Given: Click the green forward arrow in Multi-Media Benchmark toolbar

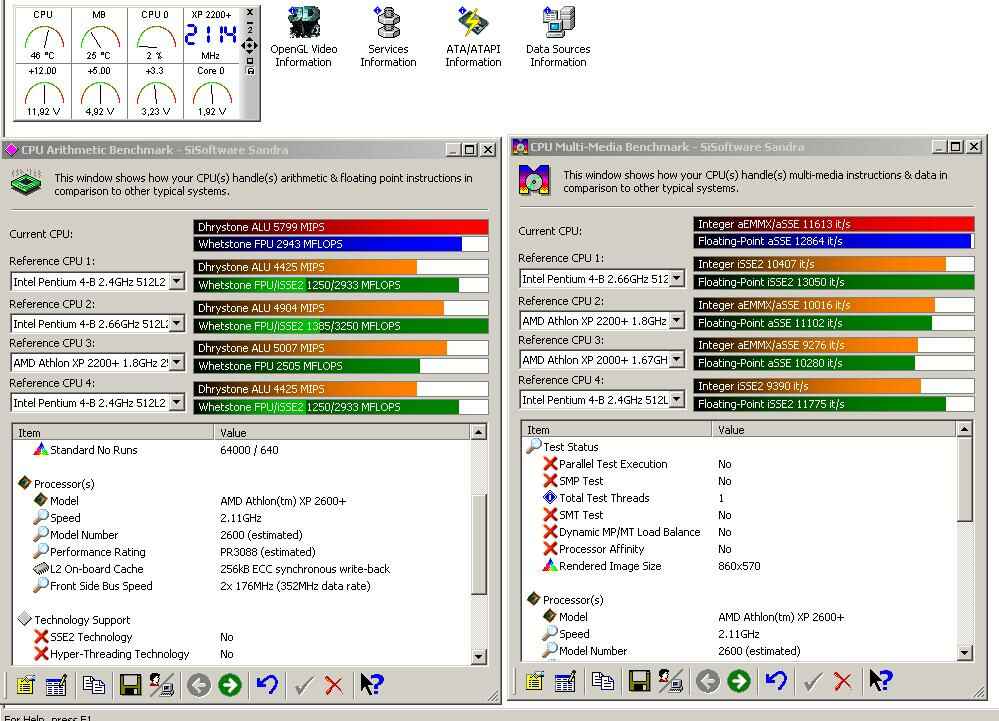Looking at the screenshot, I should coord(739,682).
